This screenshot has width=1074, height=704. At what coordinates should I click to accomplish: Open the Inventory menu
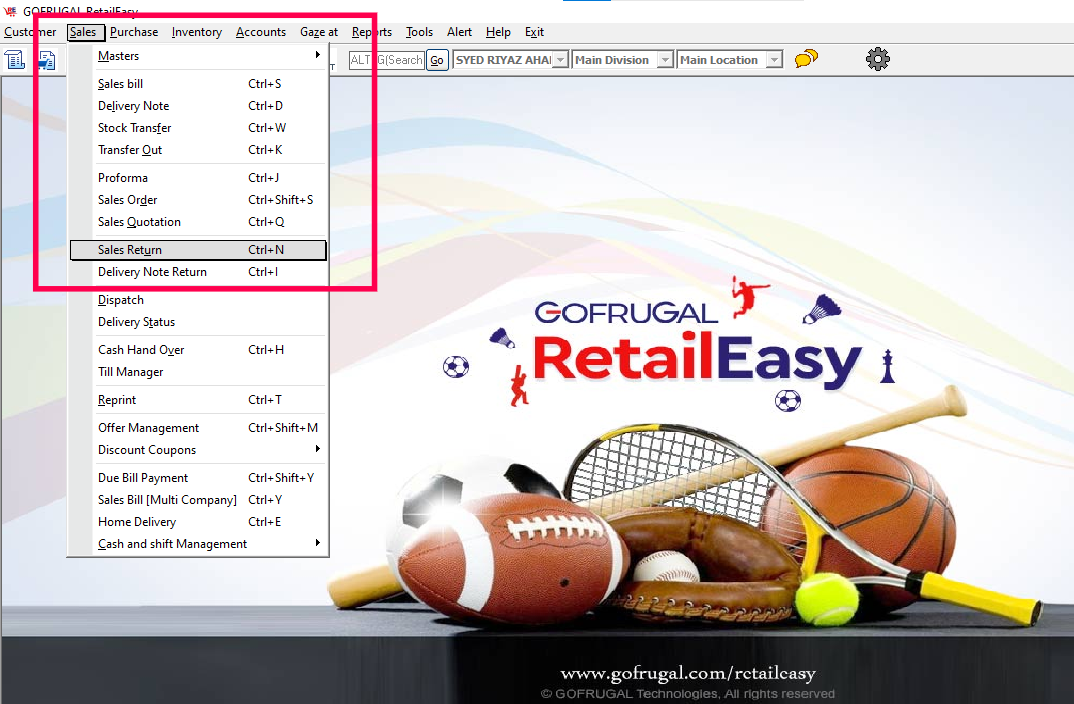click(x=197, y=32)
